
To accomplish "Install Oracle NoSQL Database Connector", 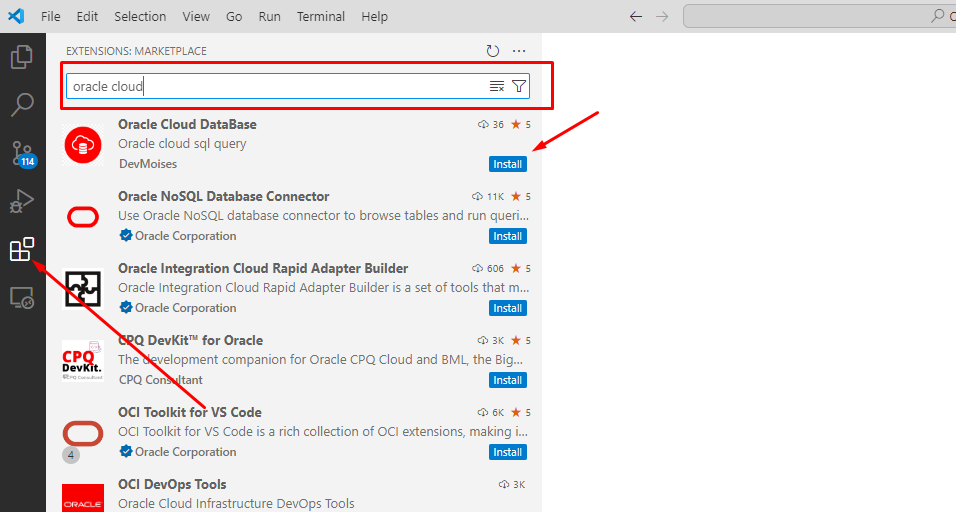I will tap(508, 236).
